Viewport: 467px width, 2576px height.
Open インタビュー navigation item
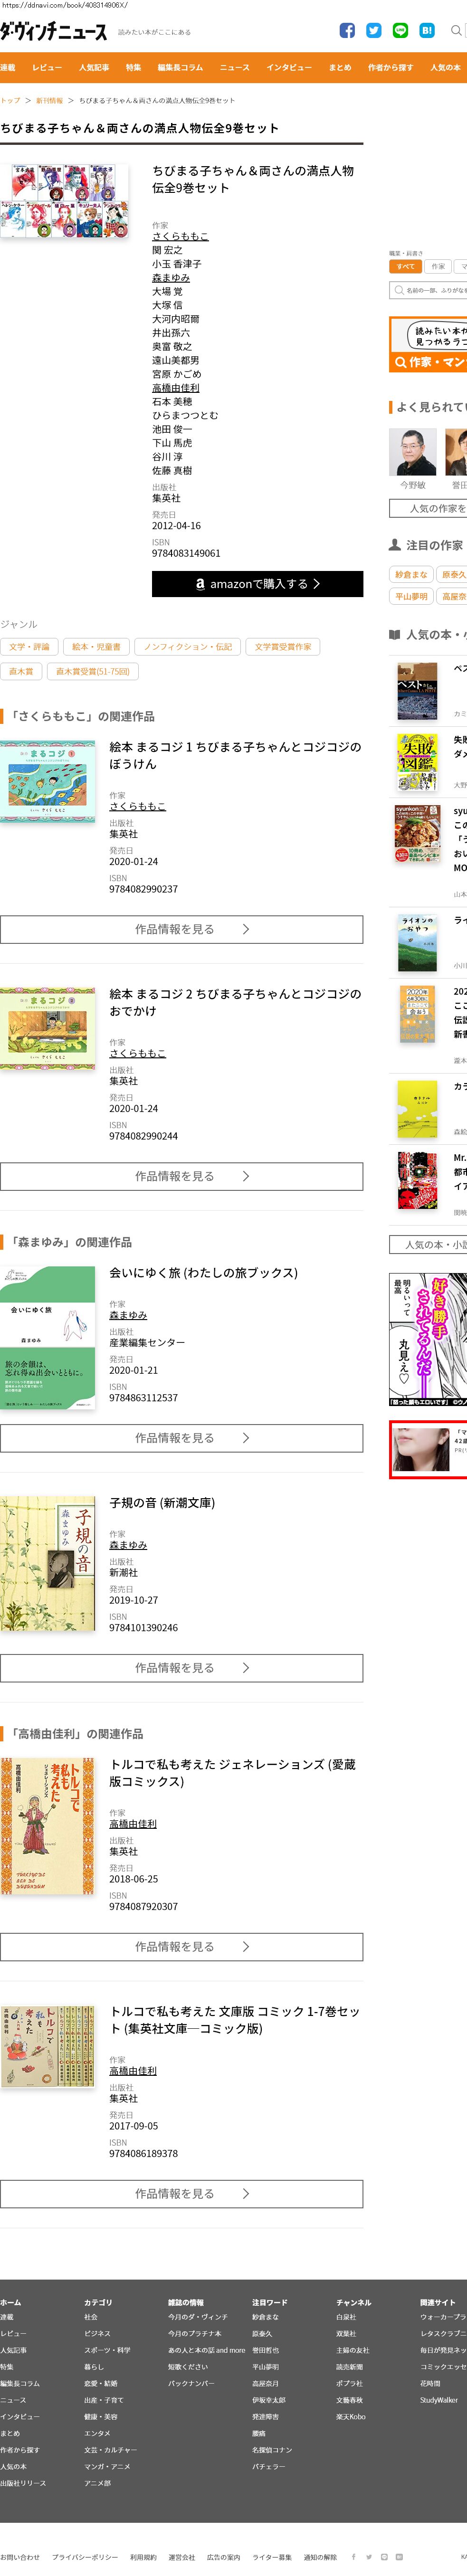click(x=289, y=67)
